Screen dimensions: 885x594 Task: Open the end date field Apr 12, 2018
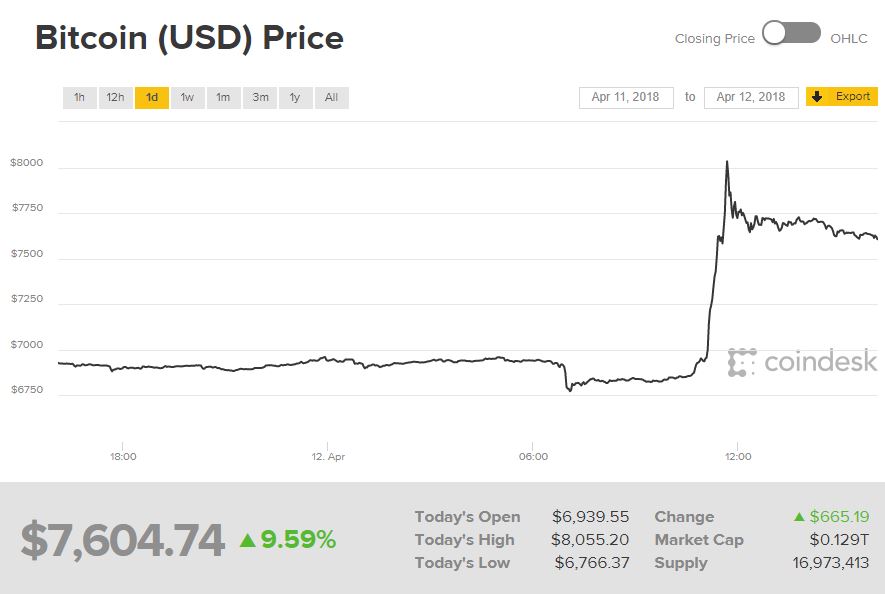pyautogui.click(x=751, y=97)
